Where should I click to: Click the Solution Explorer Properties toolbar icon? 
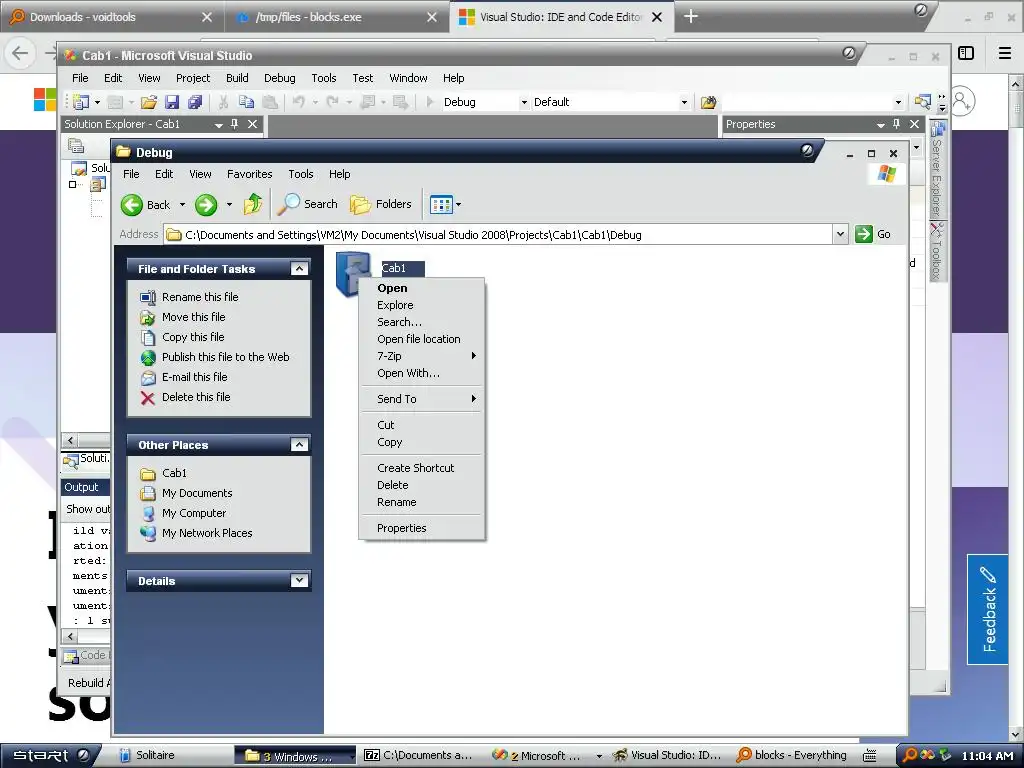pos(76,146)
